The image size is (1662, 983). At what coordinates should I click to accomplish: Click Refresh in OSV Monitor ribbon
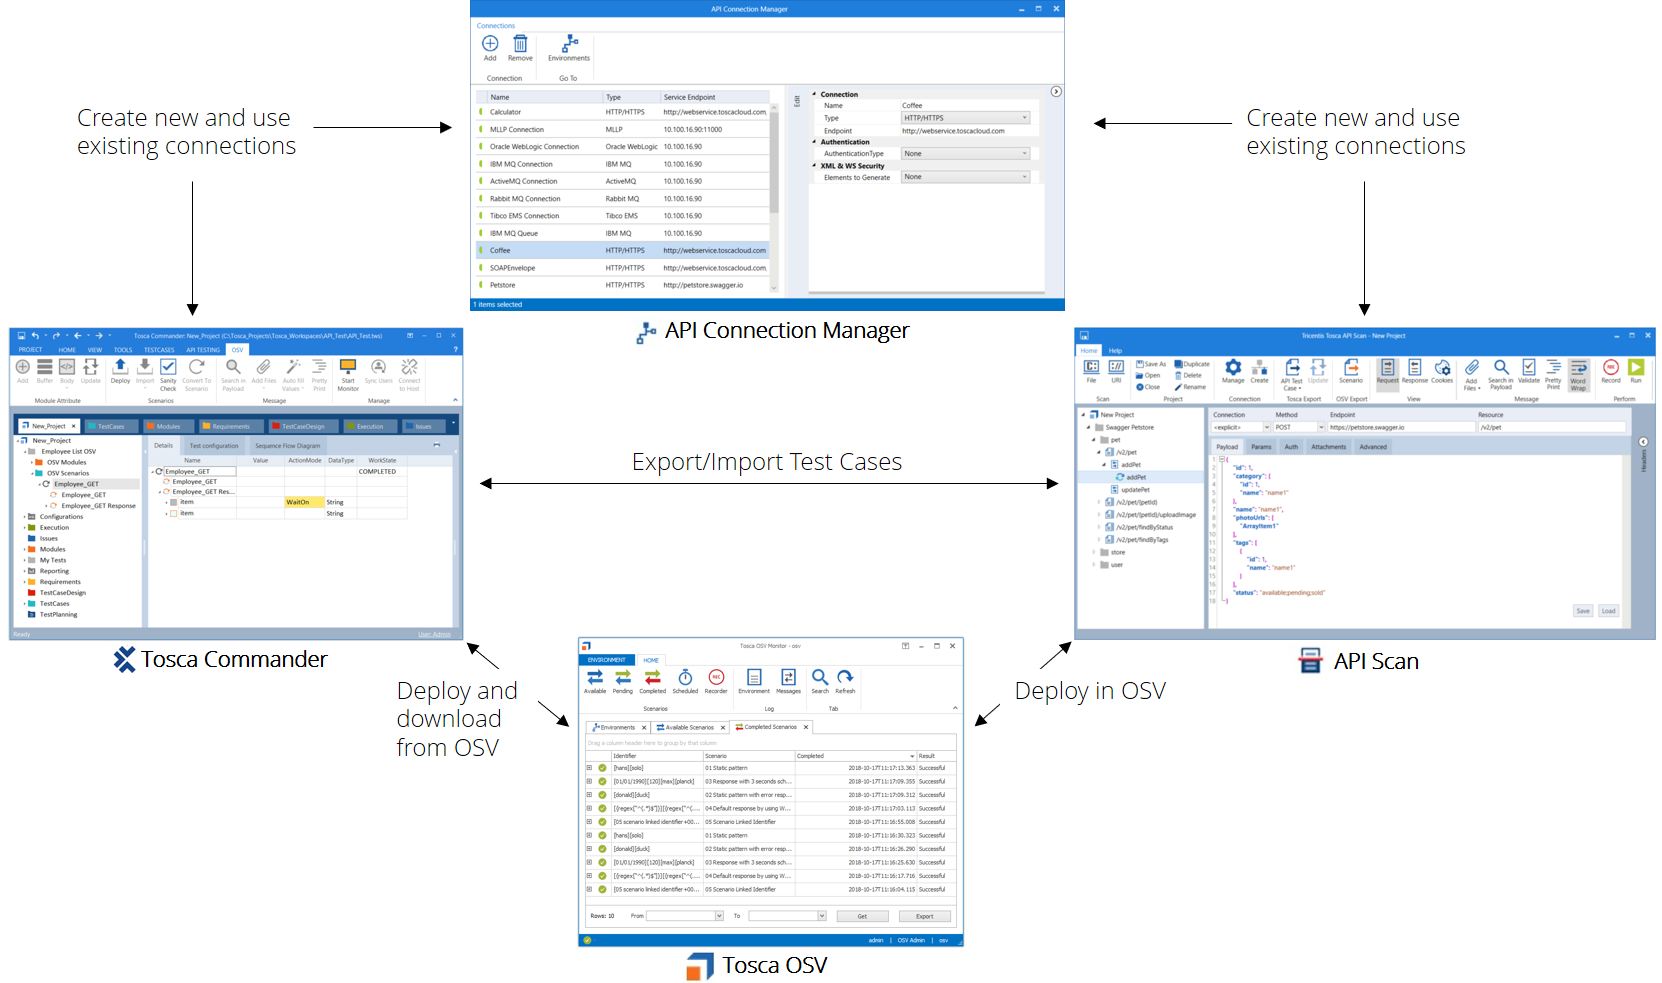[x=845, y=681]
